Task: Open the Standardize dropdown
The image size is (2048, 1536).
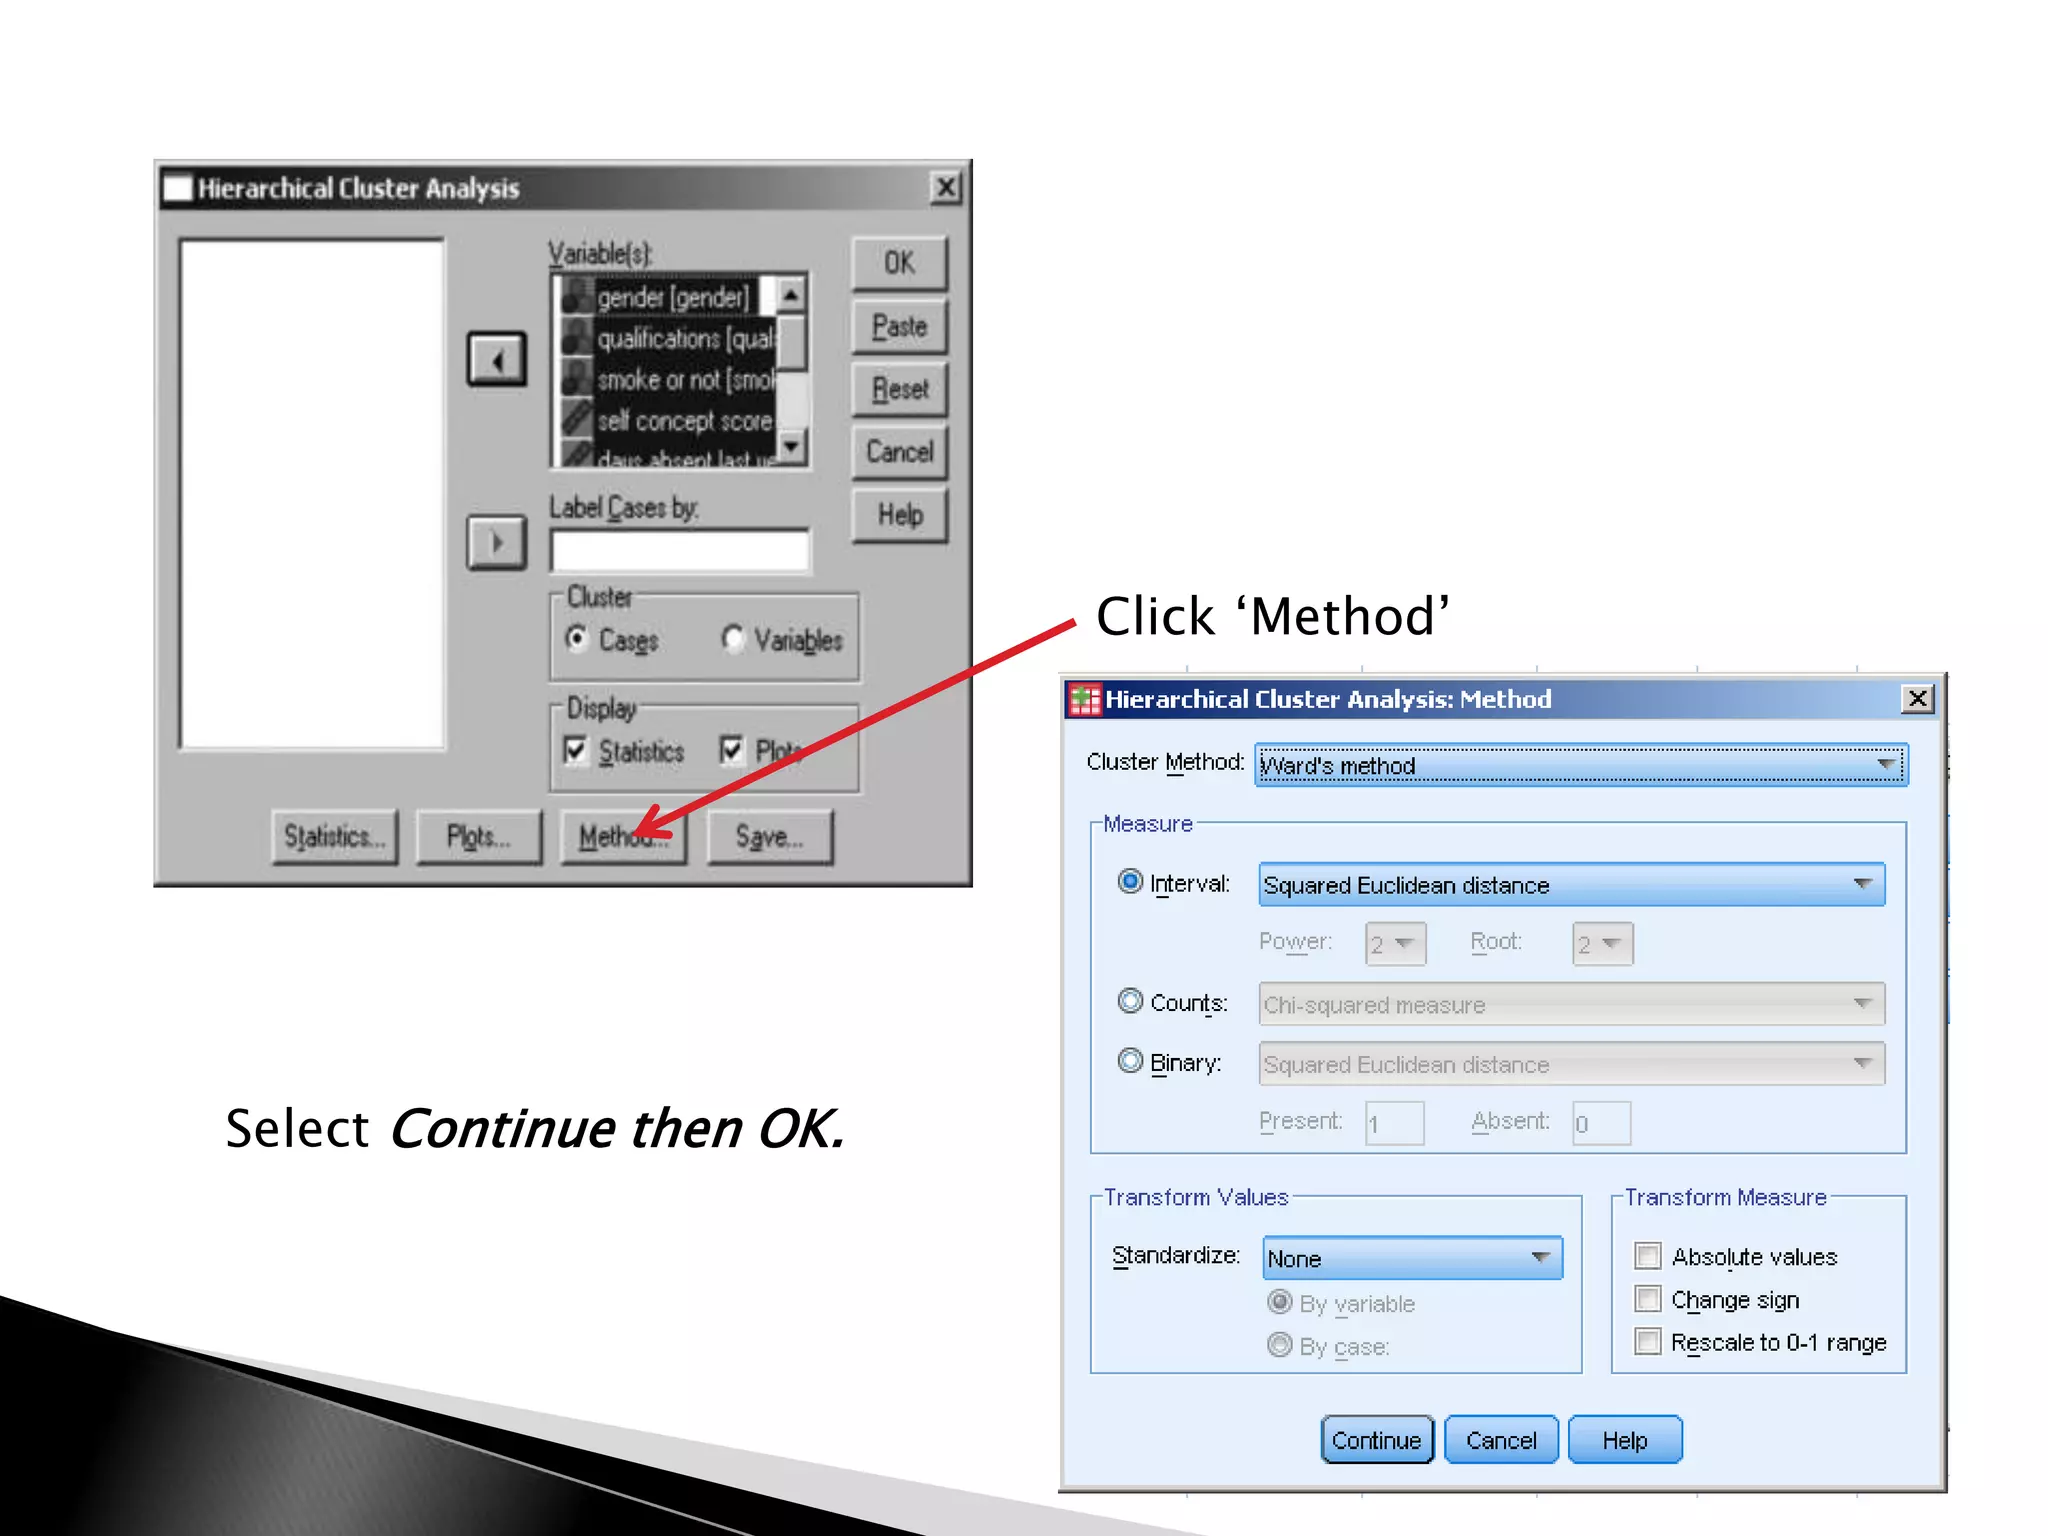Action: (1412, 1258)
